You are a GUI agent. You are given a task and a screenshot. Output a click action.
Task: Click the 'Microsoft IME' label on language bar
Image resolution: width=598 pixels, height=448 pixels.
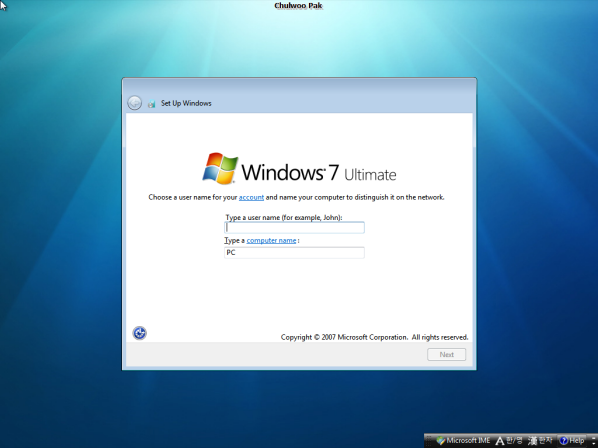(x=468, y=440)
